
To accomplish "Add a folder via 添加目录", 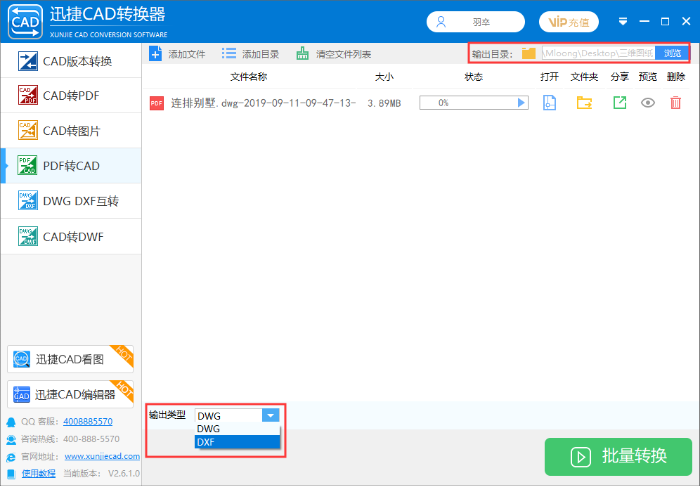I will pos(260,54).
